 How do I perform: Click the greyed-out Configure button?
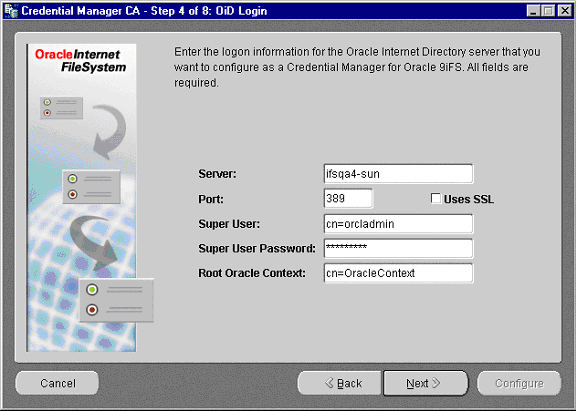[519, 383]
